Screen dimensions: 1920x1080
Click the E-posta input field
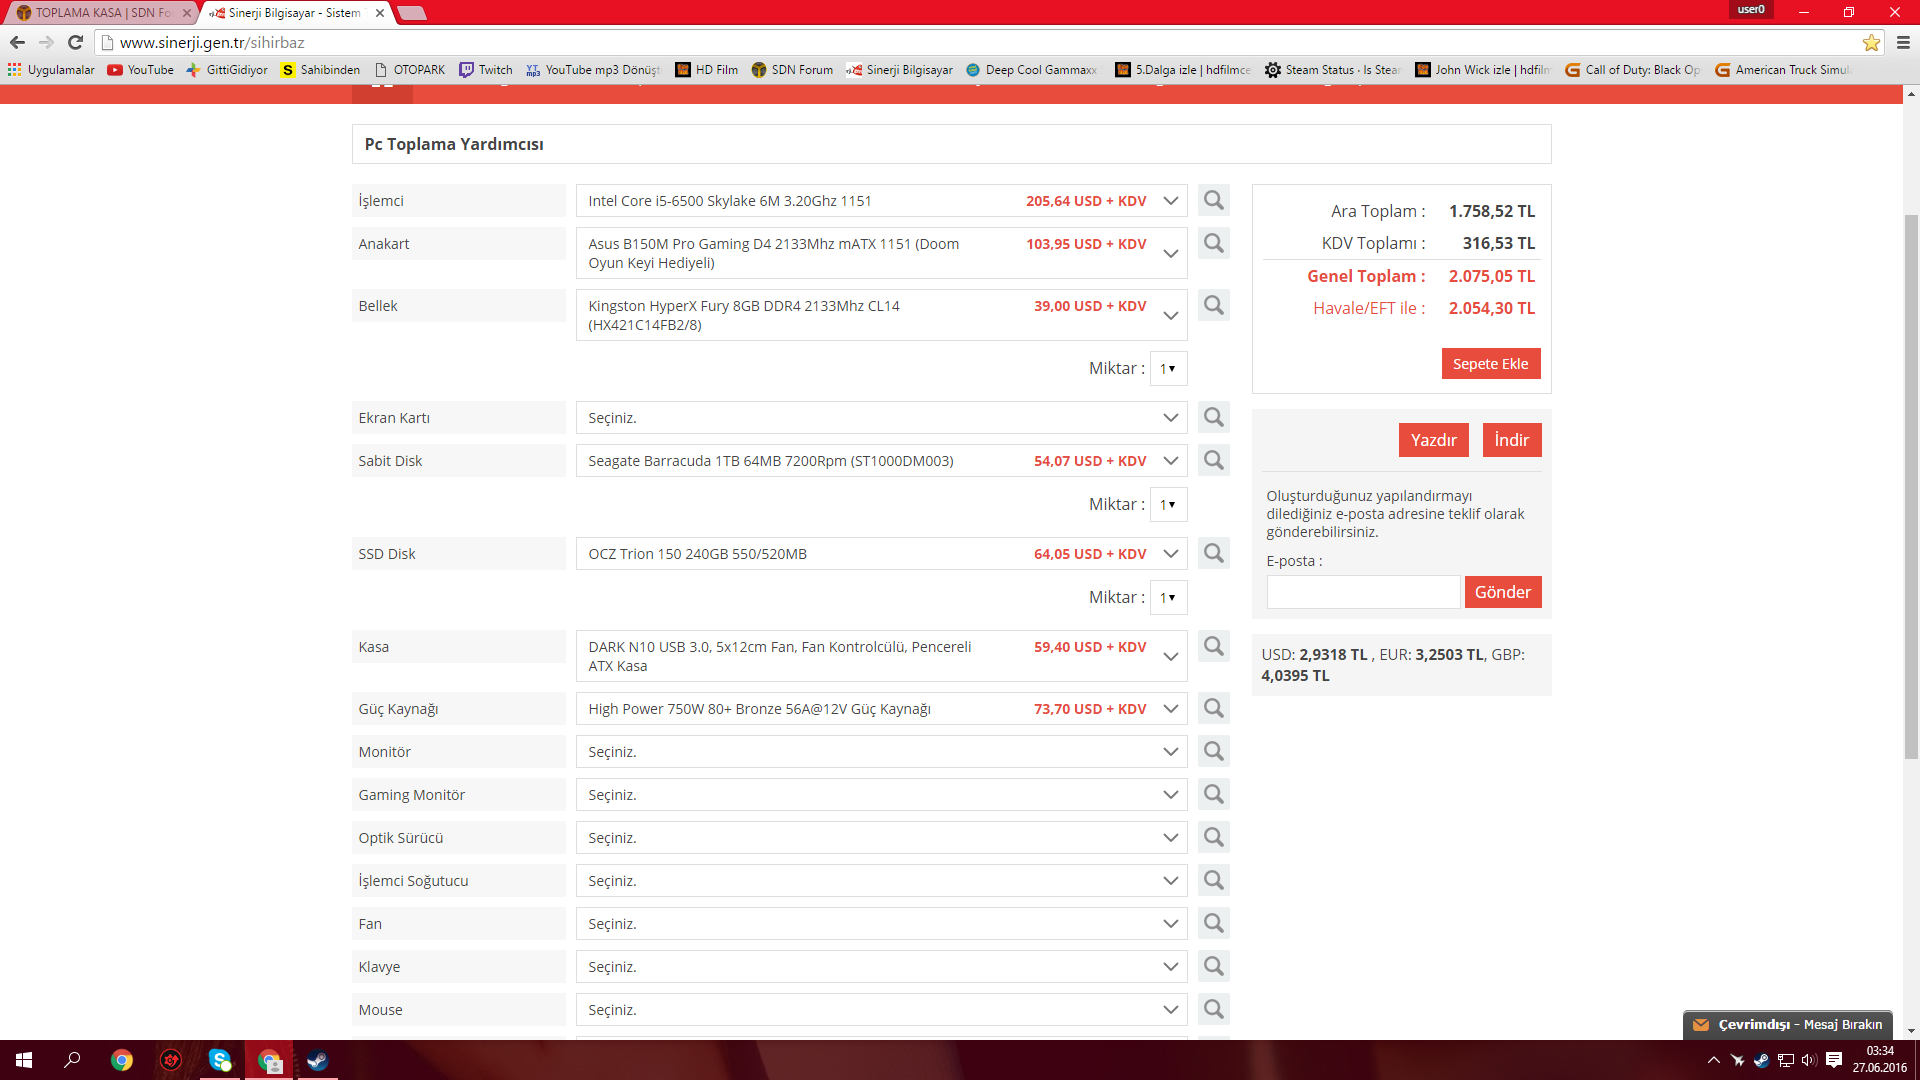(1363, 592)
